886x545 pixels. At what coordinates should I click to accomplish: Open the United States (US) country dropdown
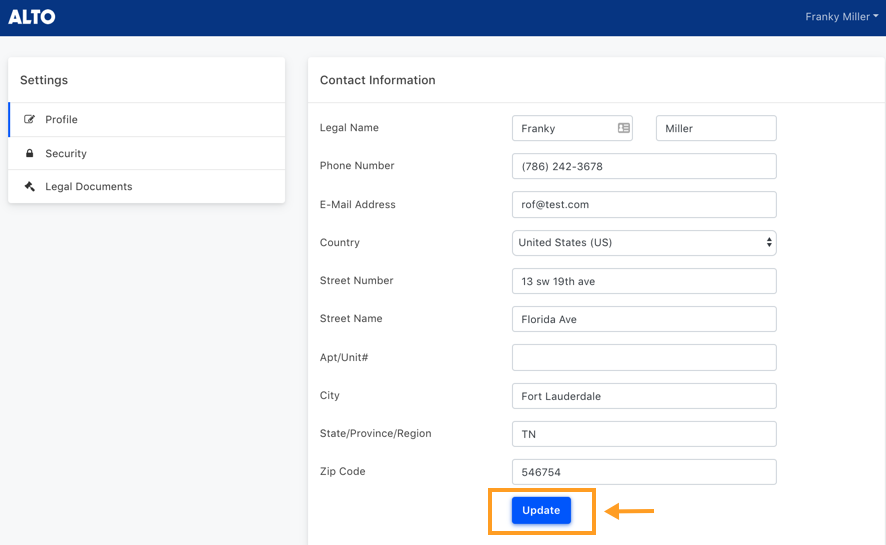pos(644,243)
